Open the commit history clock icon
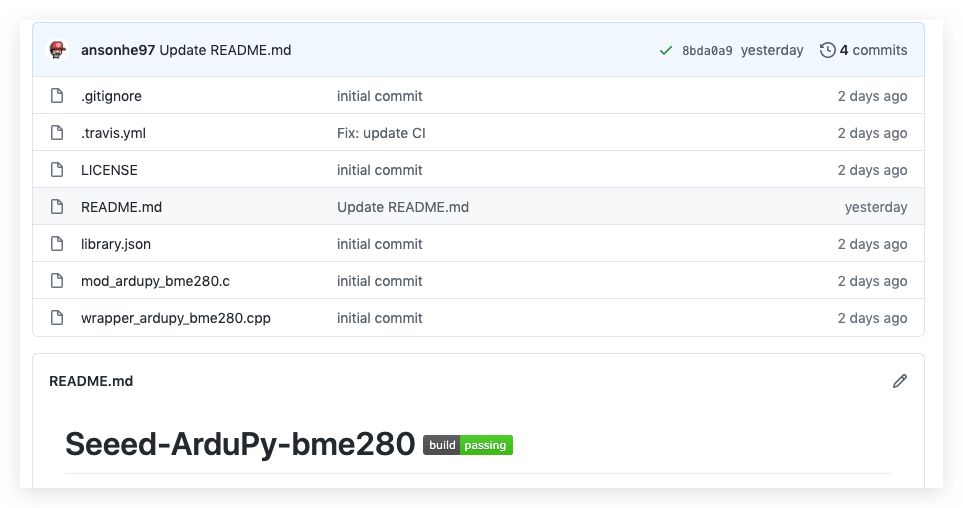This screenshot has height=508, width=963. pyautogui.click(x=827, y=50)
